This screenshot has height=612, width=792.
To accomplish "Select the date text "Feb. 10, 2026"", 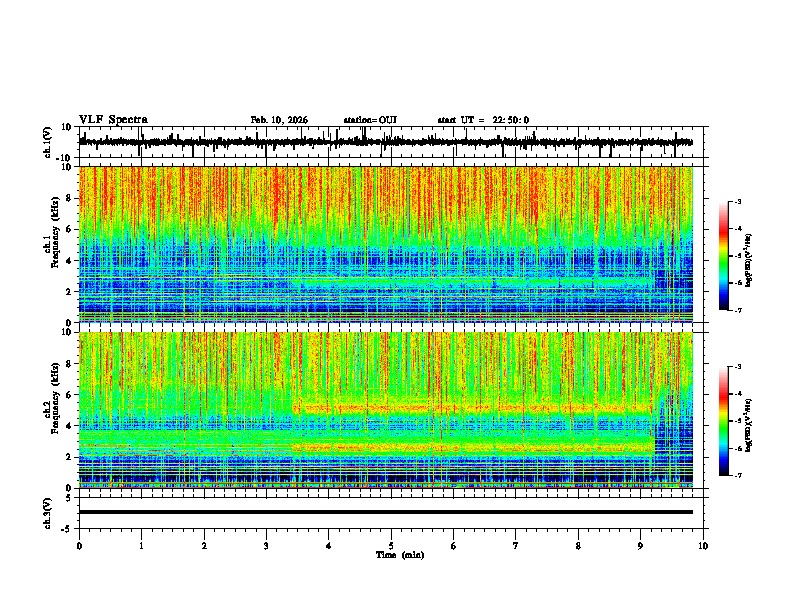I will point(279,120).
